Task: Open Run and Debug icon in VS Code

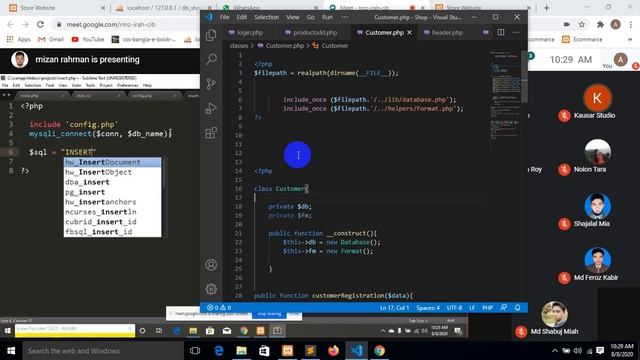Action: tap(211, 109)
